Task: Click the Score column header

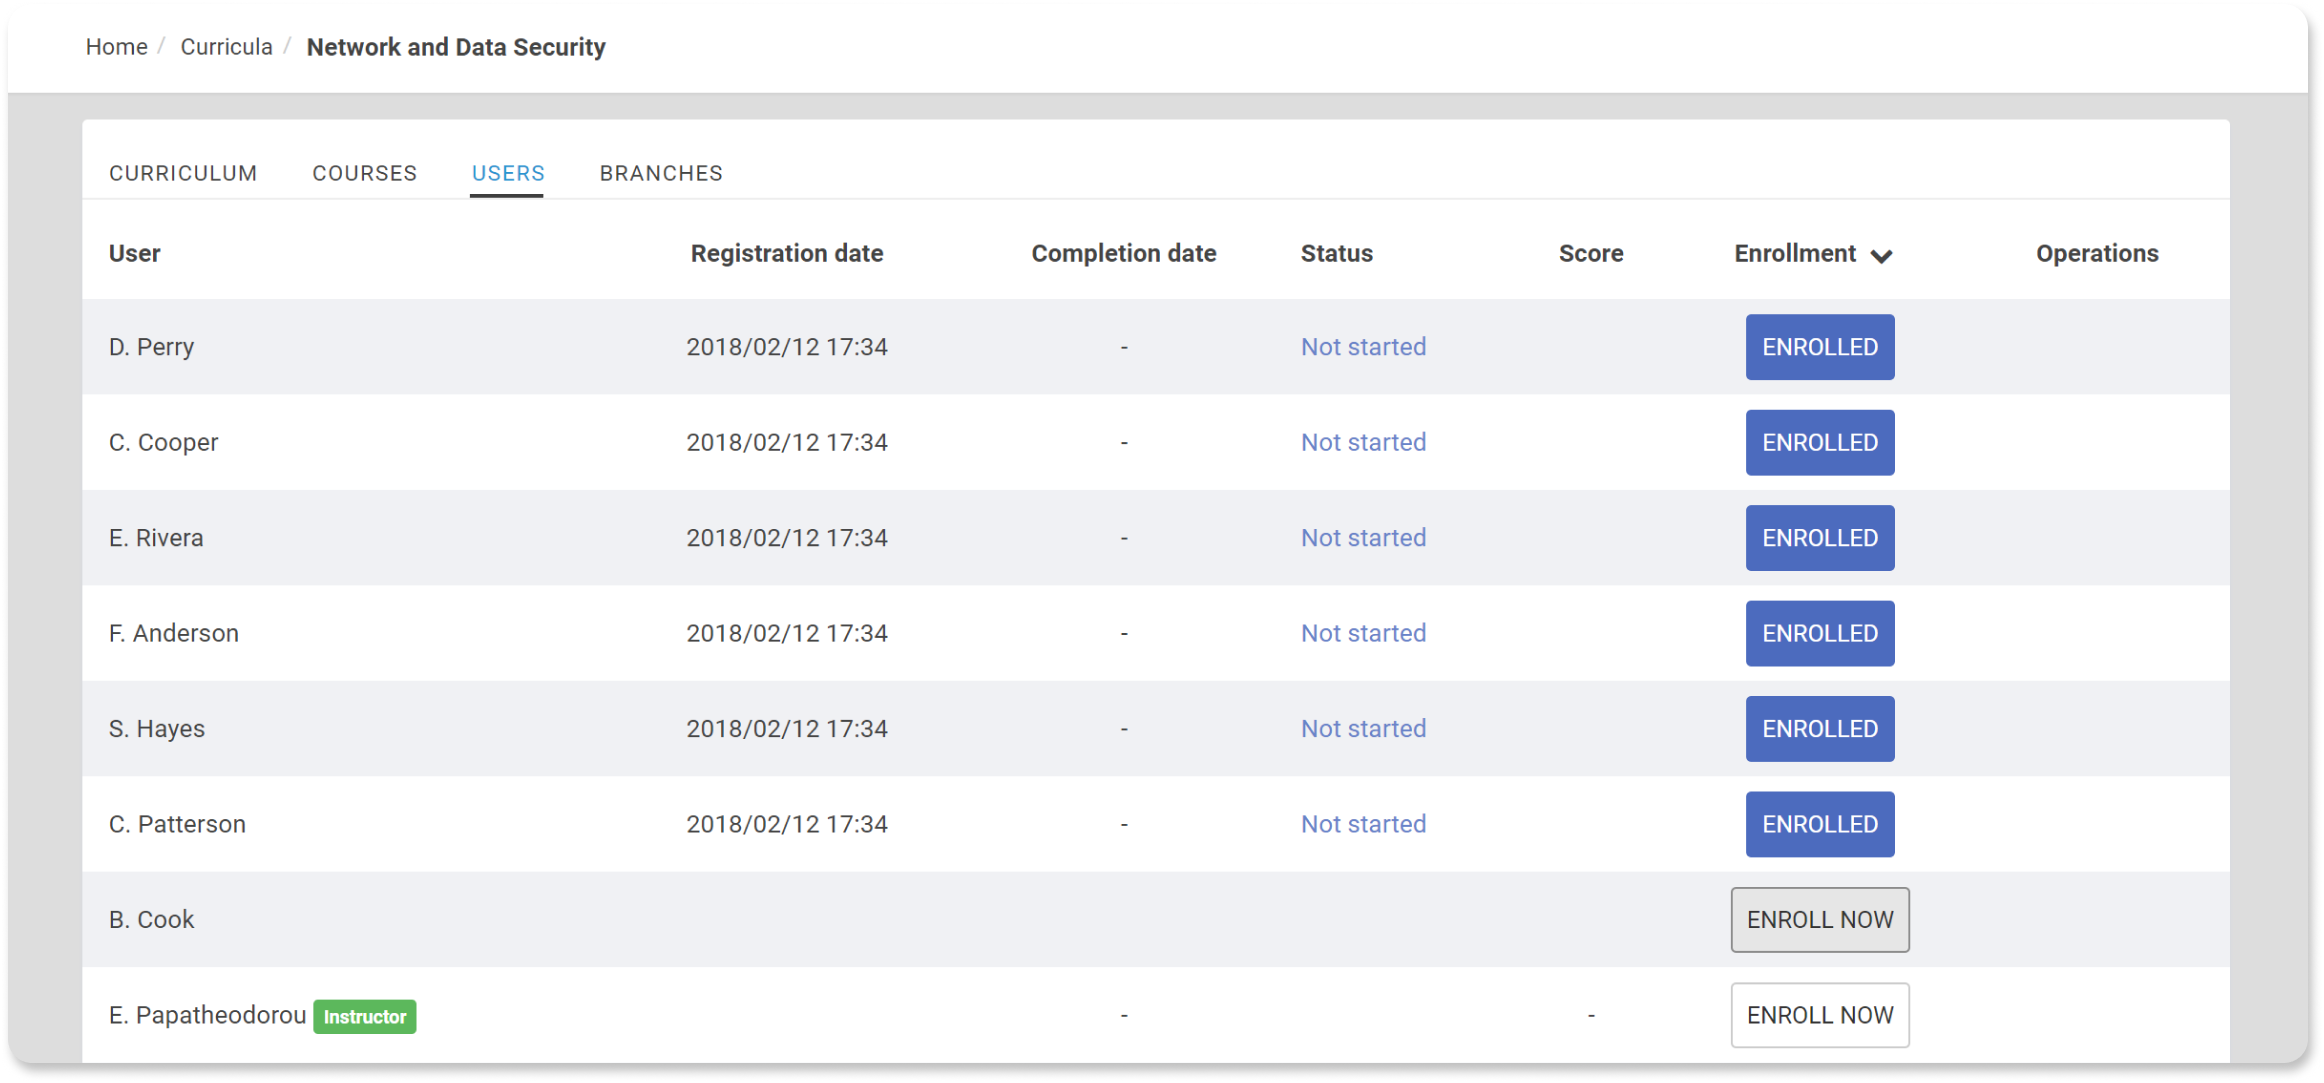Action: (x=1591, y=253)
